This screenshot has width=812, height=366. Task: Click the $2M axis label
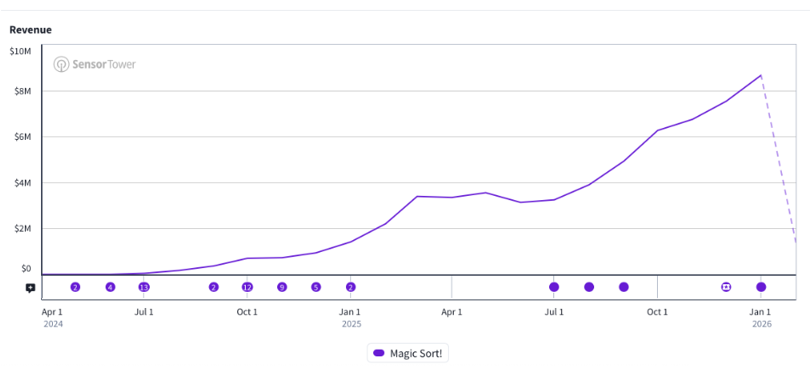pos(22,229)
